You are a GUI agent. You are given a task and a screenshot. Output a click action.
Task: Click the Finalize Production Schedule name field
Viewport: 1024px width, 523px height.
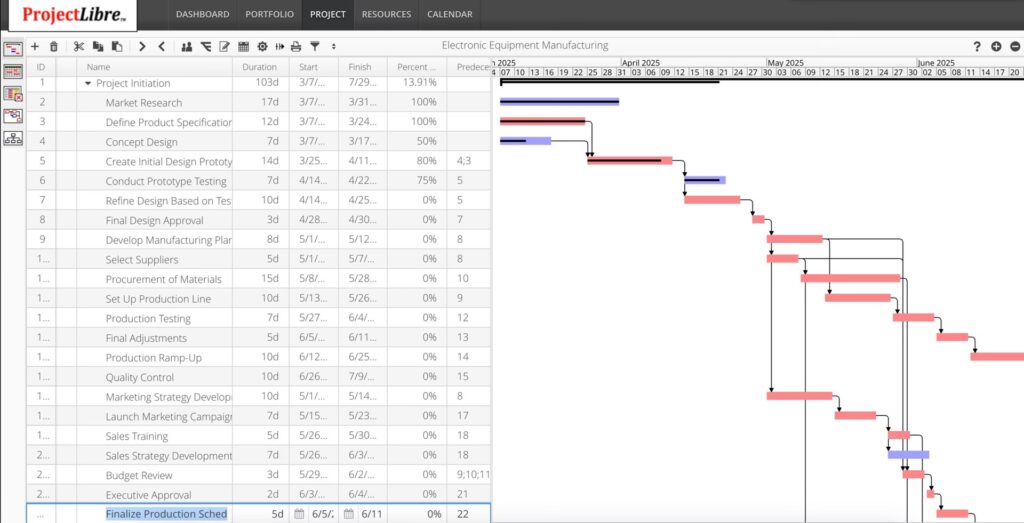coord(166,514)
